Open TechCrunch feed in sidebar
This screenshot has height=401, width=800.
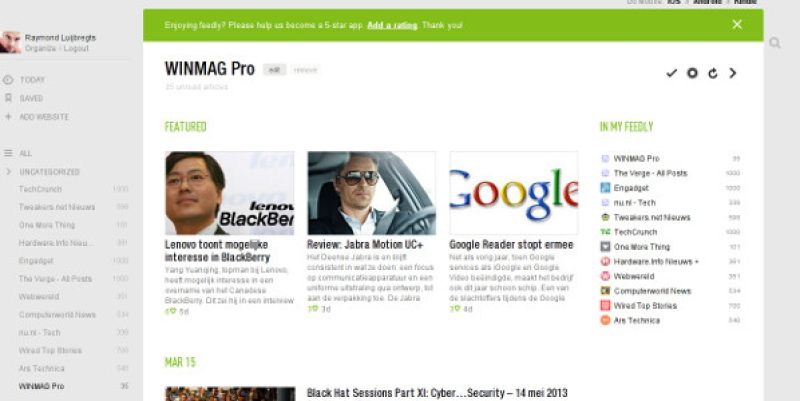coord(40,189)
